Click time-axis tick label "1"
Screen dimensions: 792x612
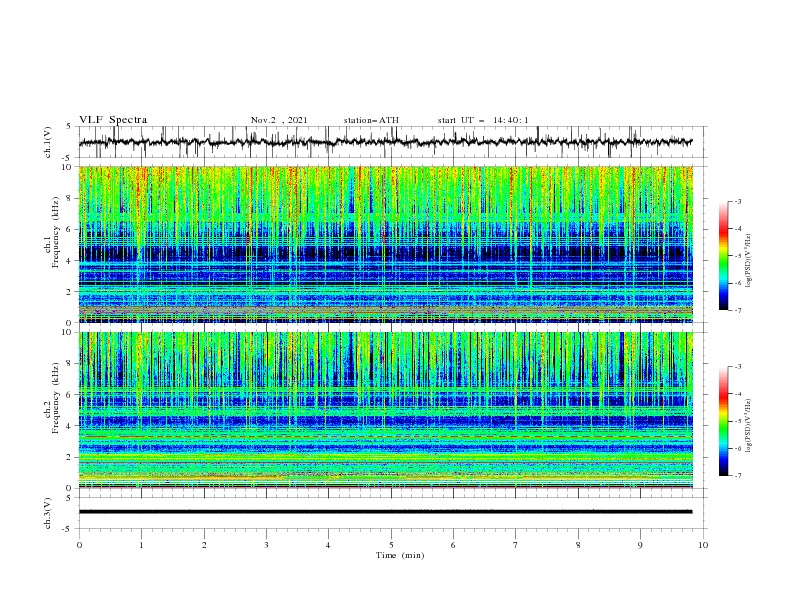(141, 545)
